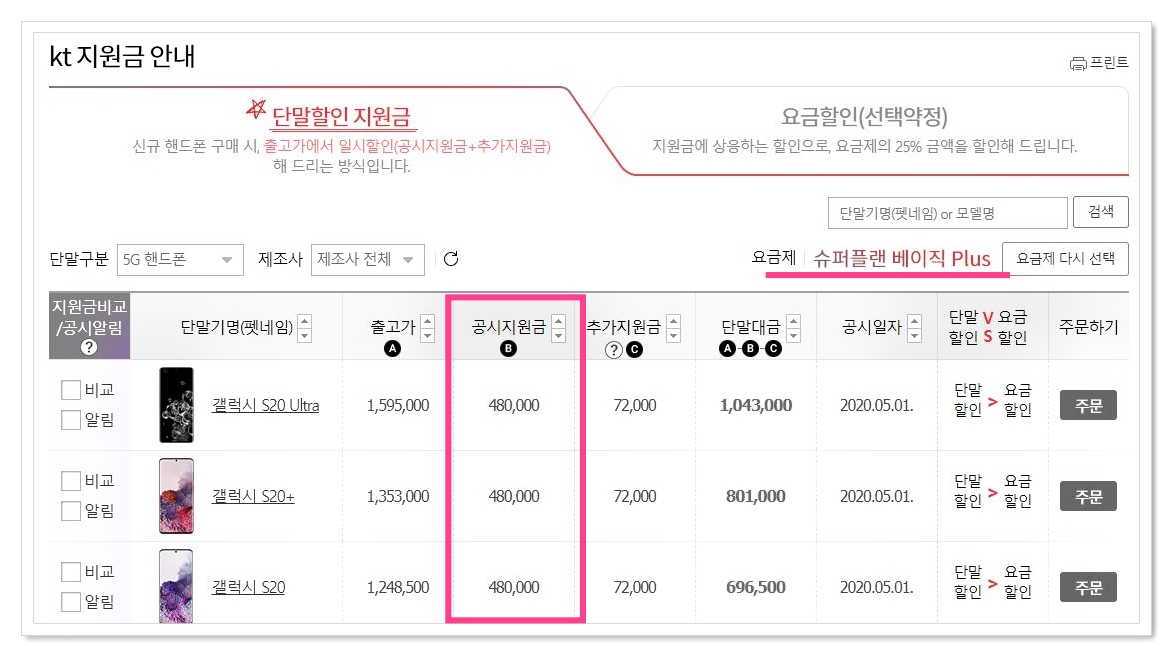Image resolution: width=1173 pixels, height=657 pixels.
Task: Click the 1,353,000 출고가 value
Action: (x=398, y=496)
